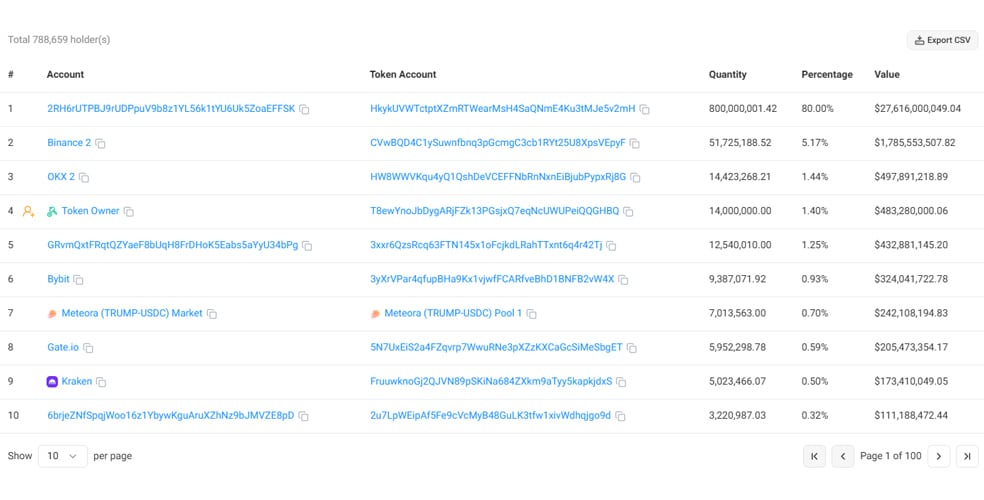Open the Token Owner account link
This screenshot has width=984, height=500.
point(90,211)
